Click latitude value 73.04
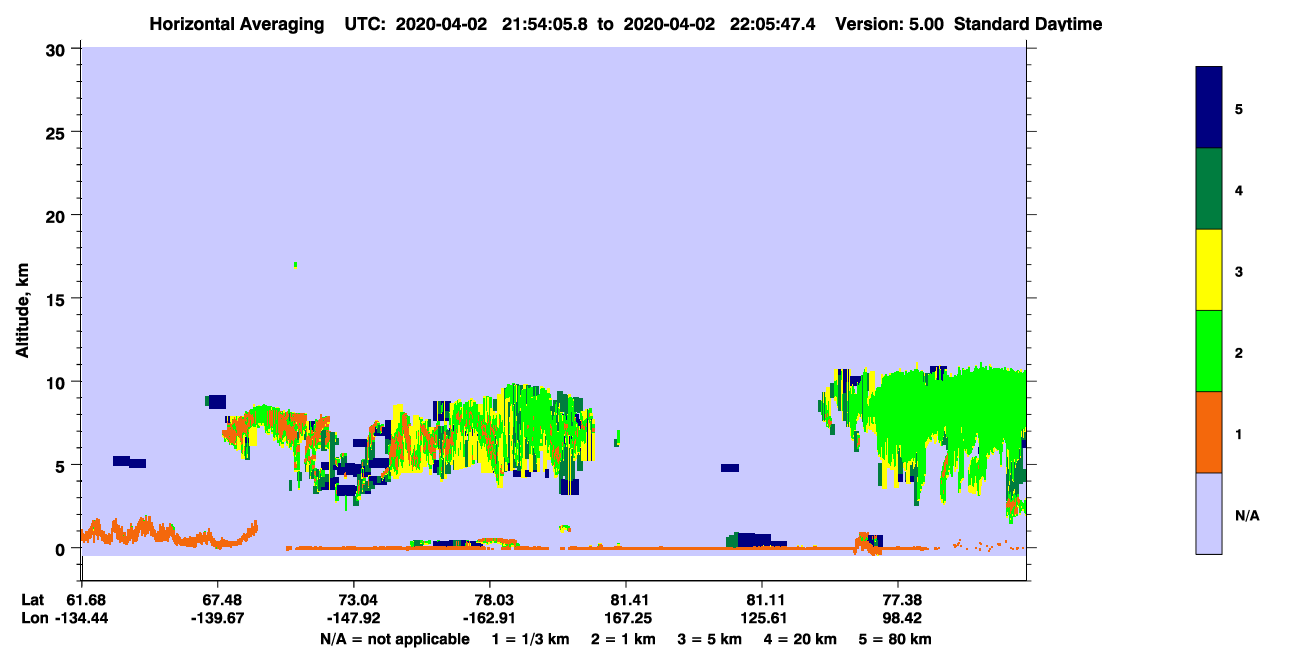The image size is (1300, 667). click(353, 599)
